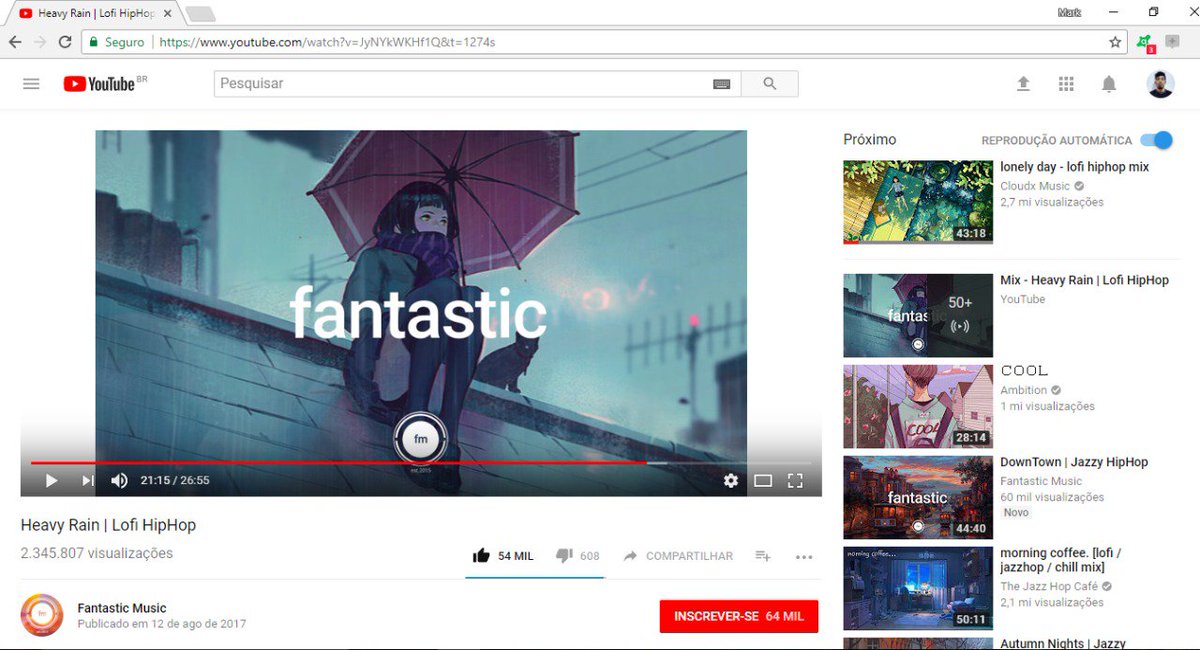1200x650 pixels.
Task: Open 'DownTown | Jazzy HipHop' title
Action: (1074, 462)
